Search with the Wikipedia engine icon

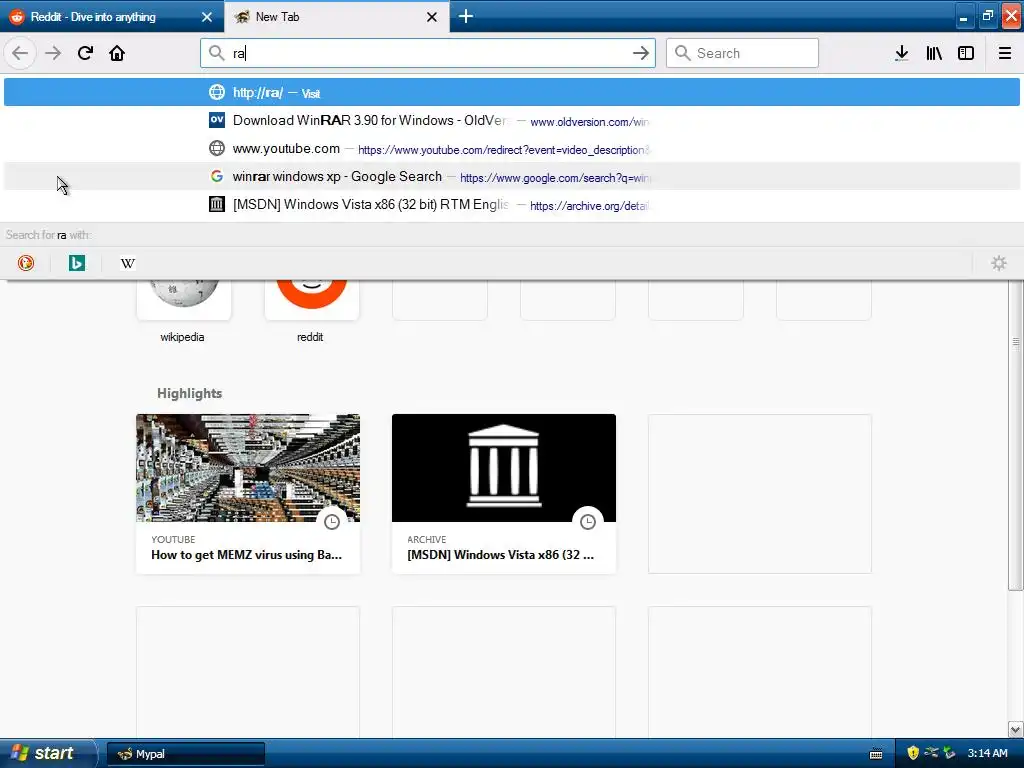(x=128, y=263)
